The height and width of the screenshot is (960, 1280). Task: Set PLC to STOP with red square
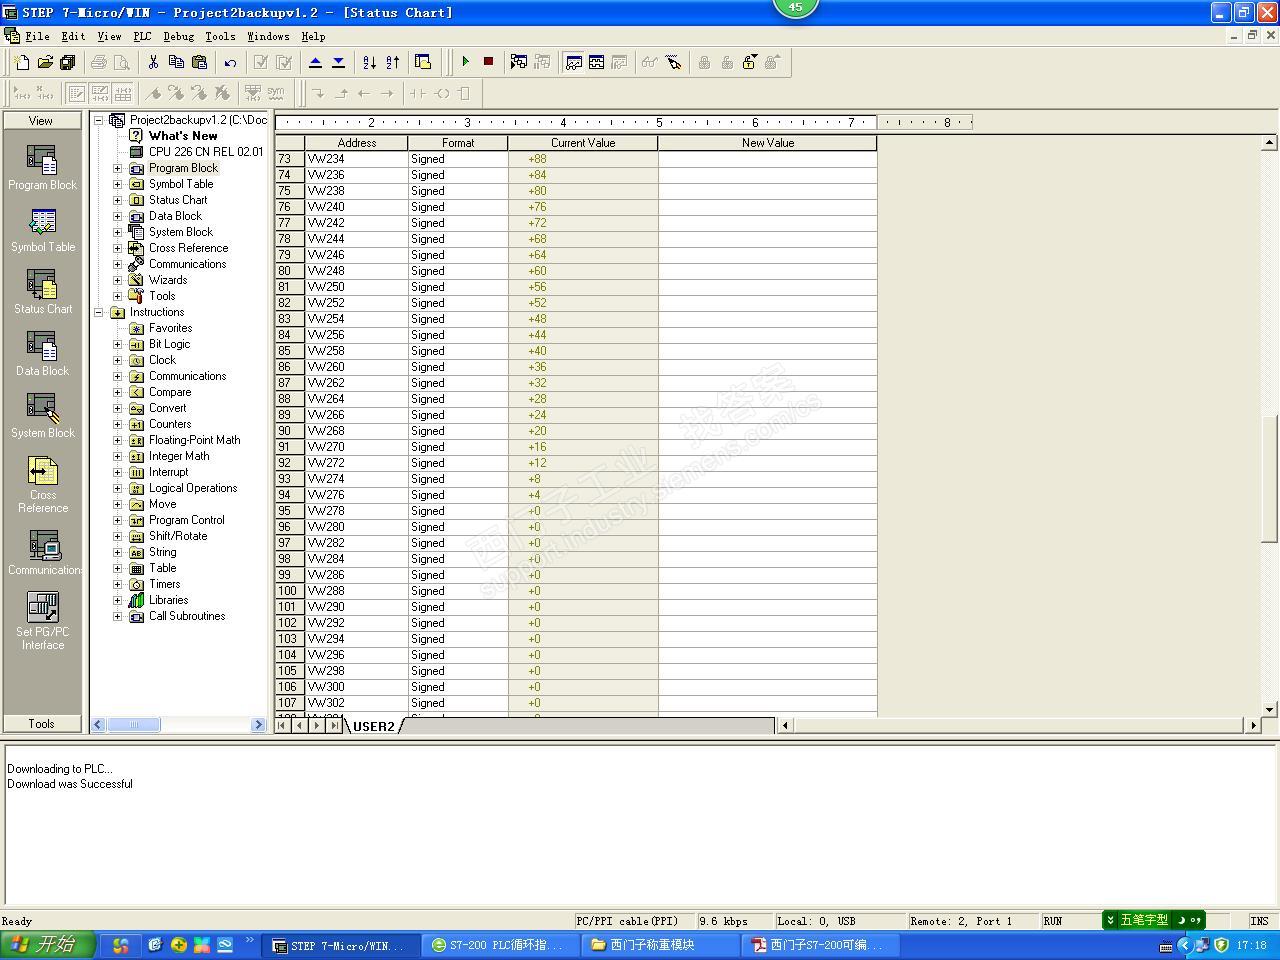click(x=488, y=62)
